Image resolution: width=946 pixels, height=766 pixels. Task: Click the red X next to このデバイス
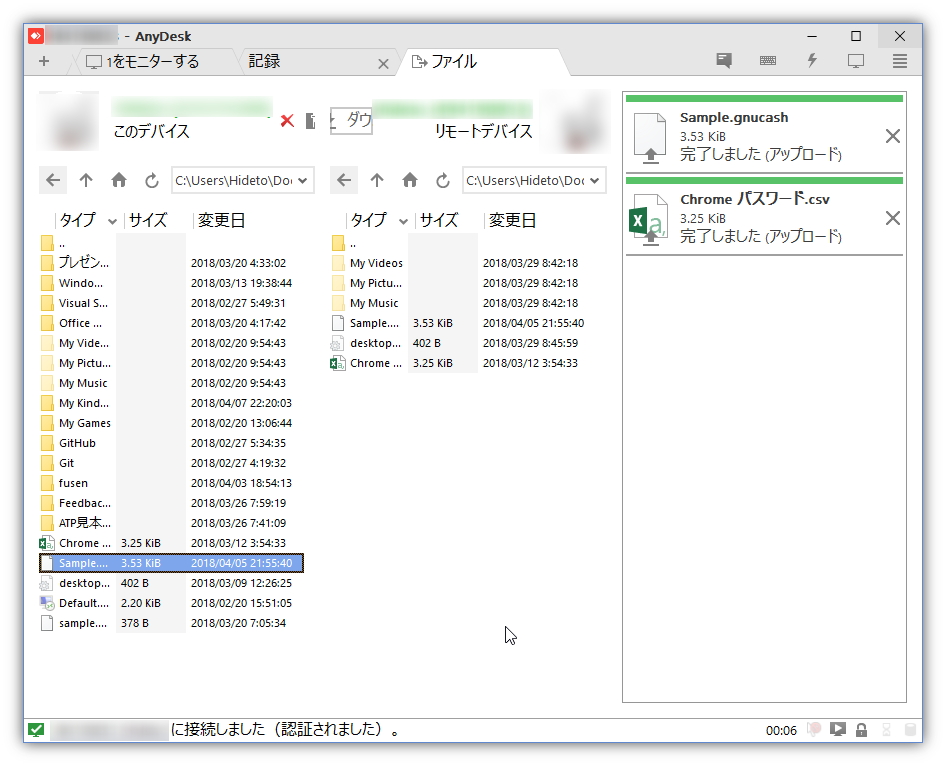click(x=286, y=121)
